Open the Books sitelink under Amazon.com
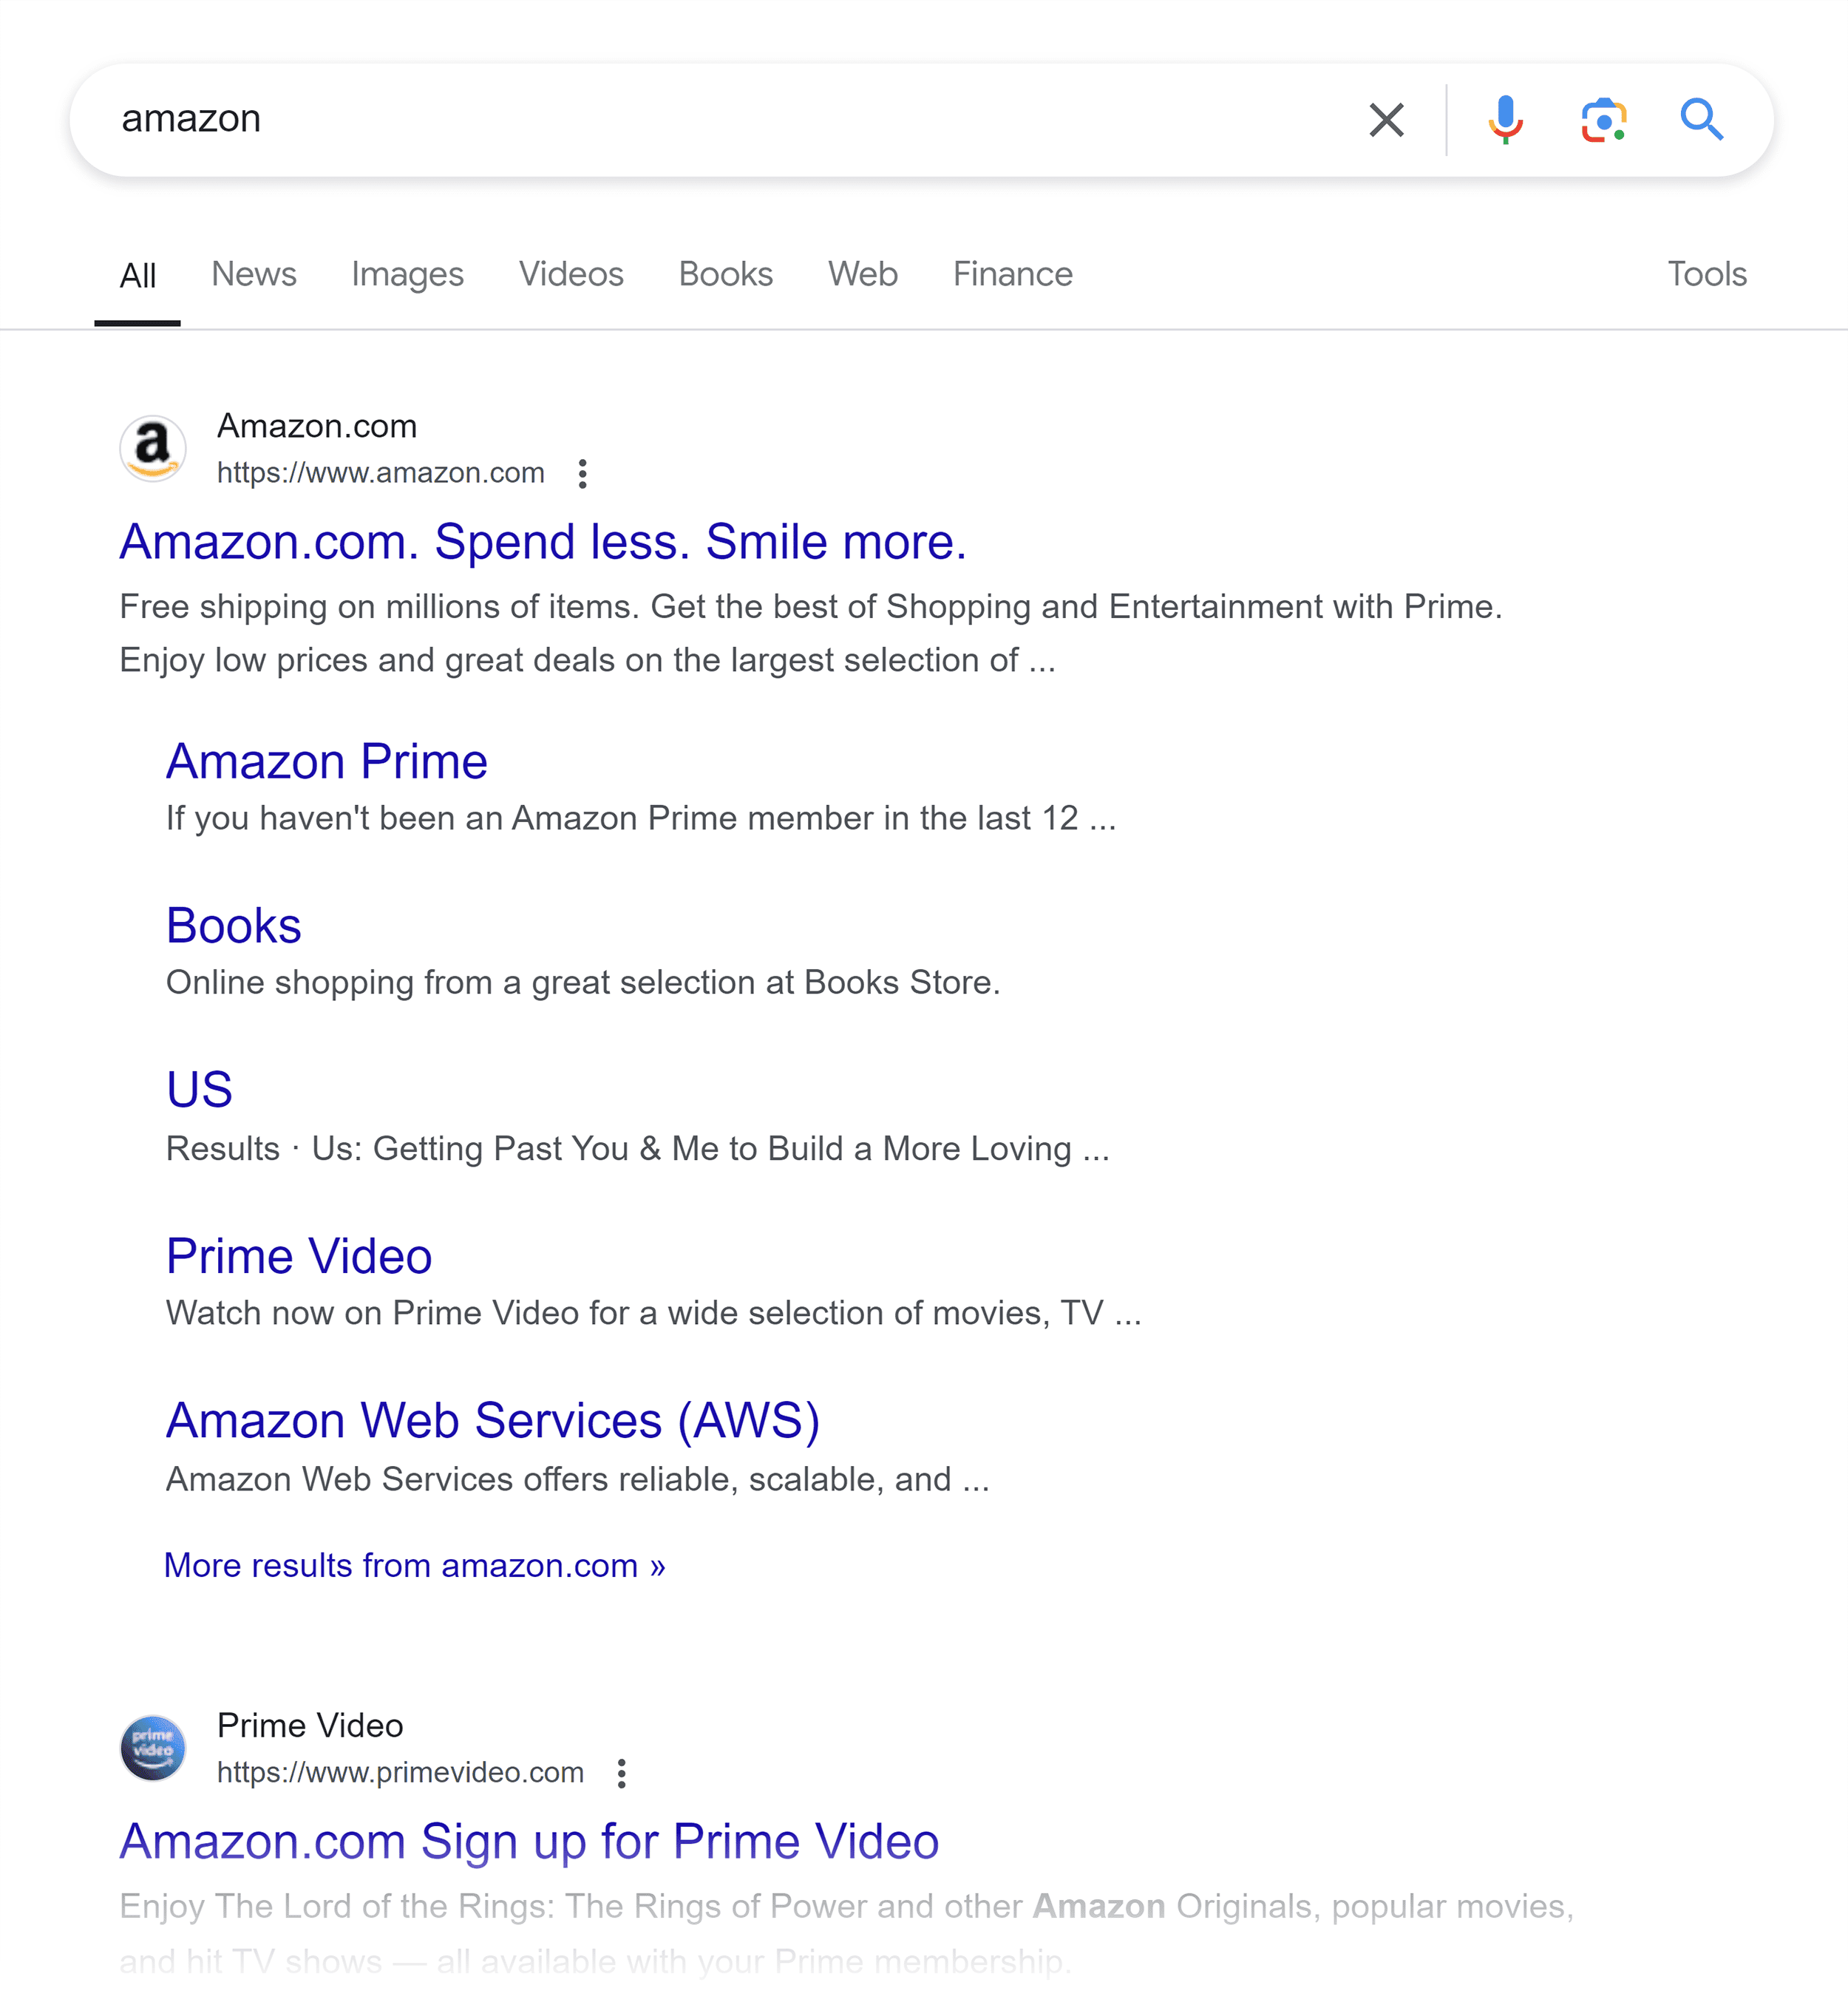Image resolution: width=1848 pixels, height=2002 pixels. click(x=234, y=926)
